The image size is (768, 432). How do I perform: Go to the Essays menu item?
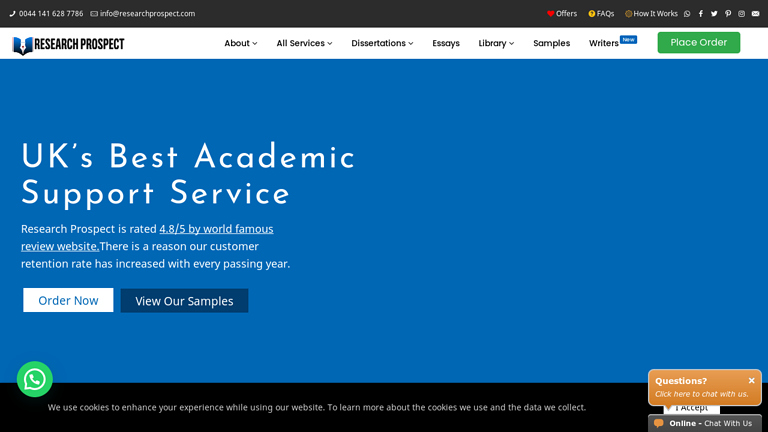[446, 43]
